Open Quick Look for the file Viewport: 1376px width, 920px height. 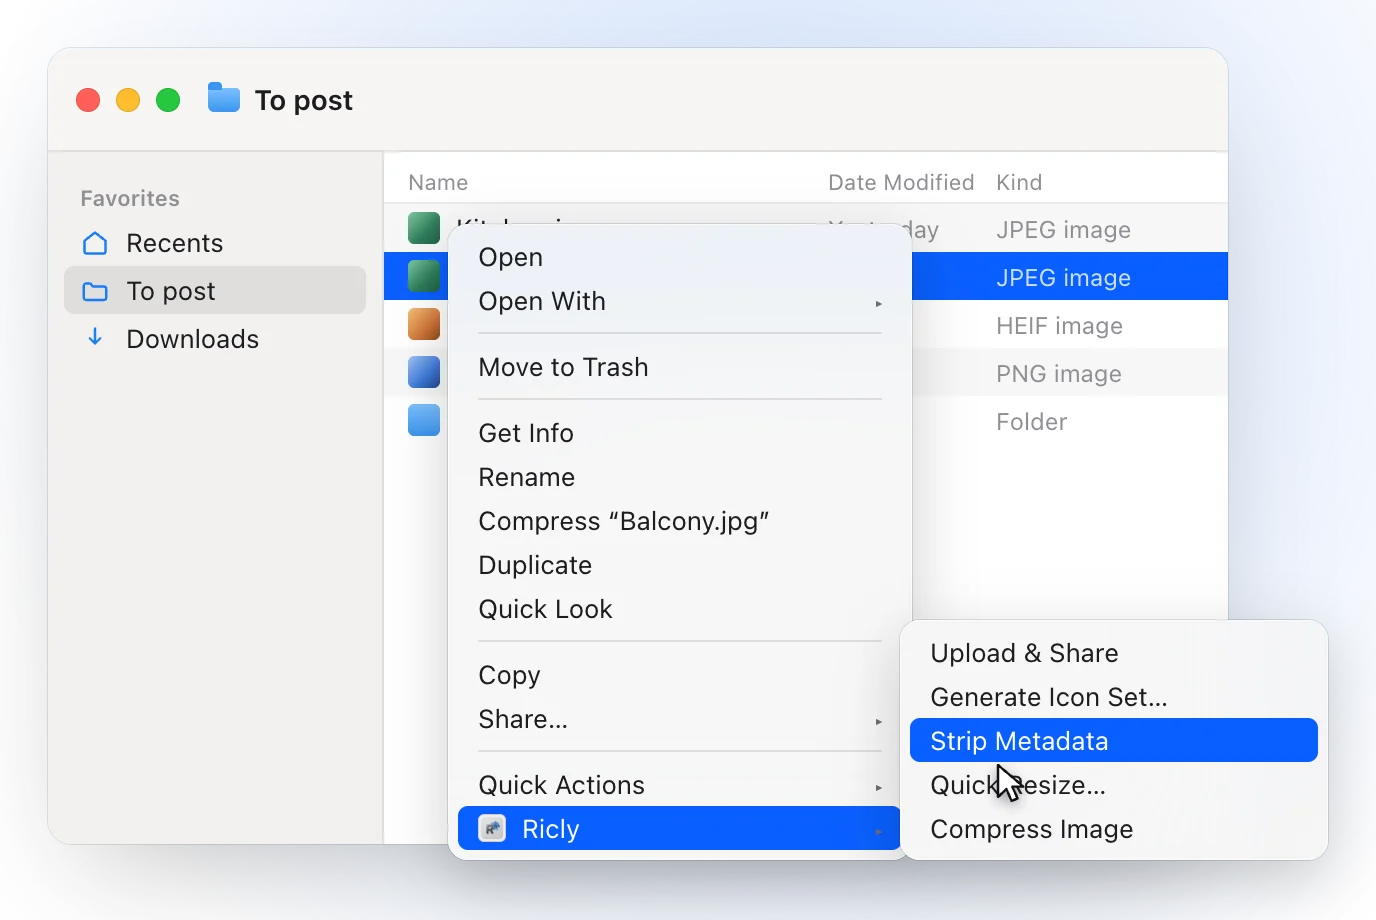[680, 609]
